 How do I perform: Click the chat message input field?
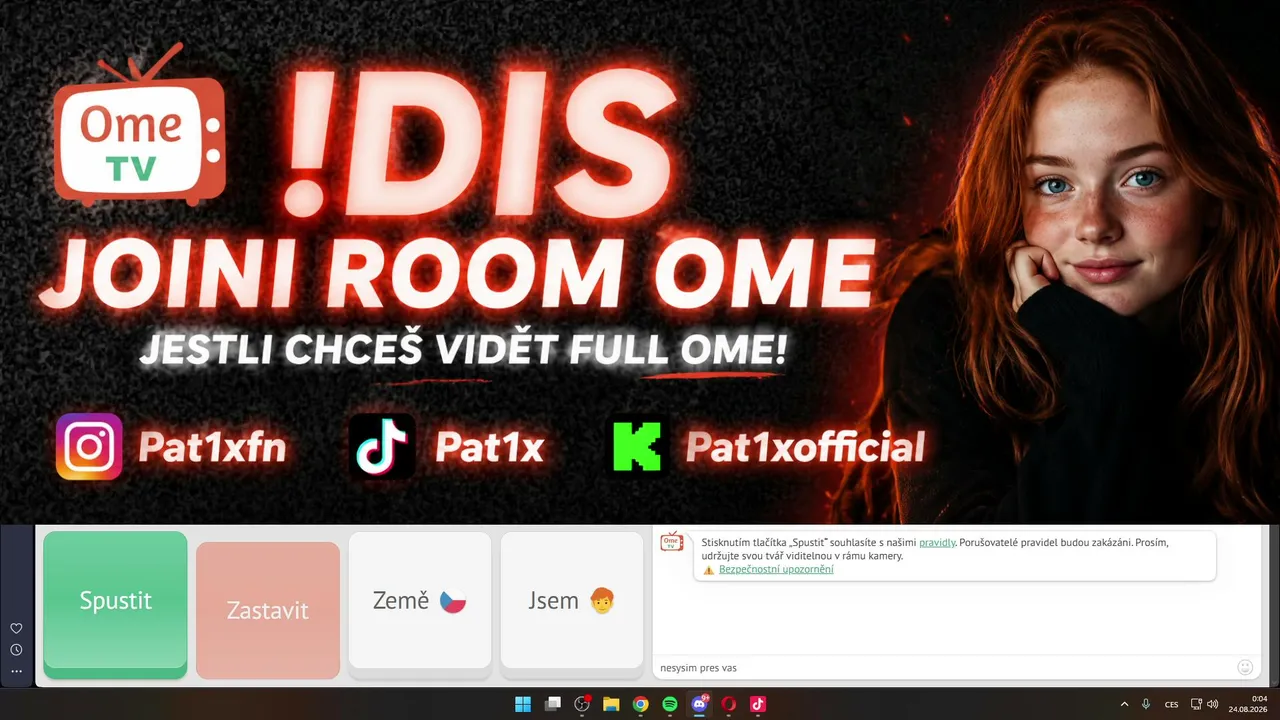[x=945, y=667]
